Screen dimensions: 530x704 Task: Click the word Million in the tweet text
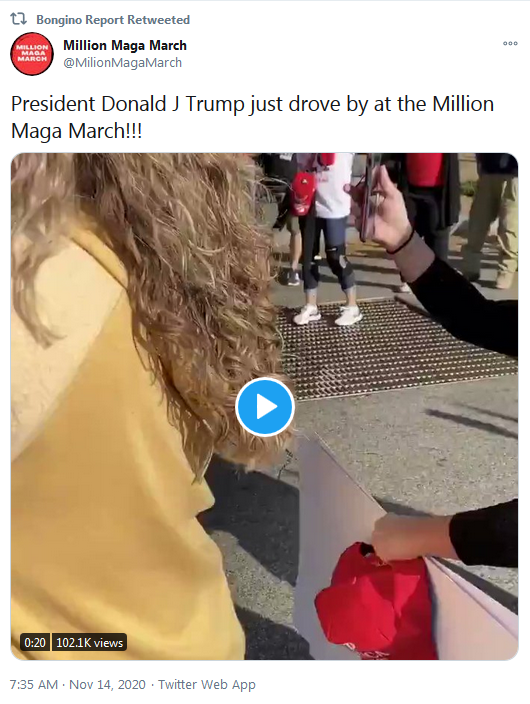click(463, 104)
